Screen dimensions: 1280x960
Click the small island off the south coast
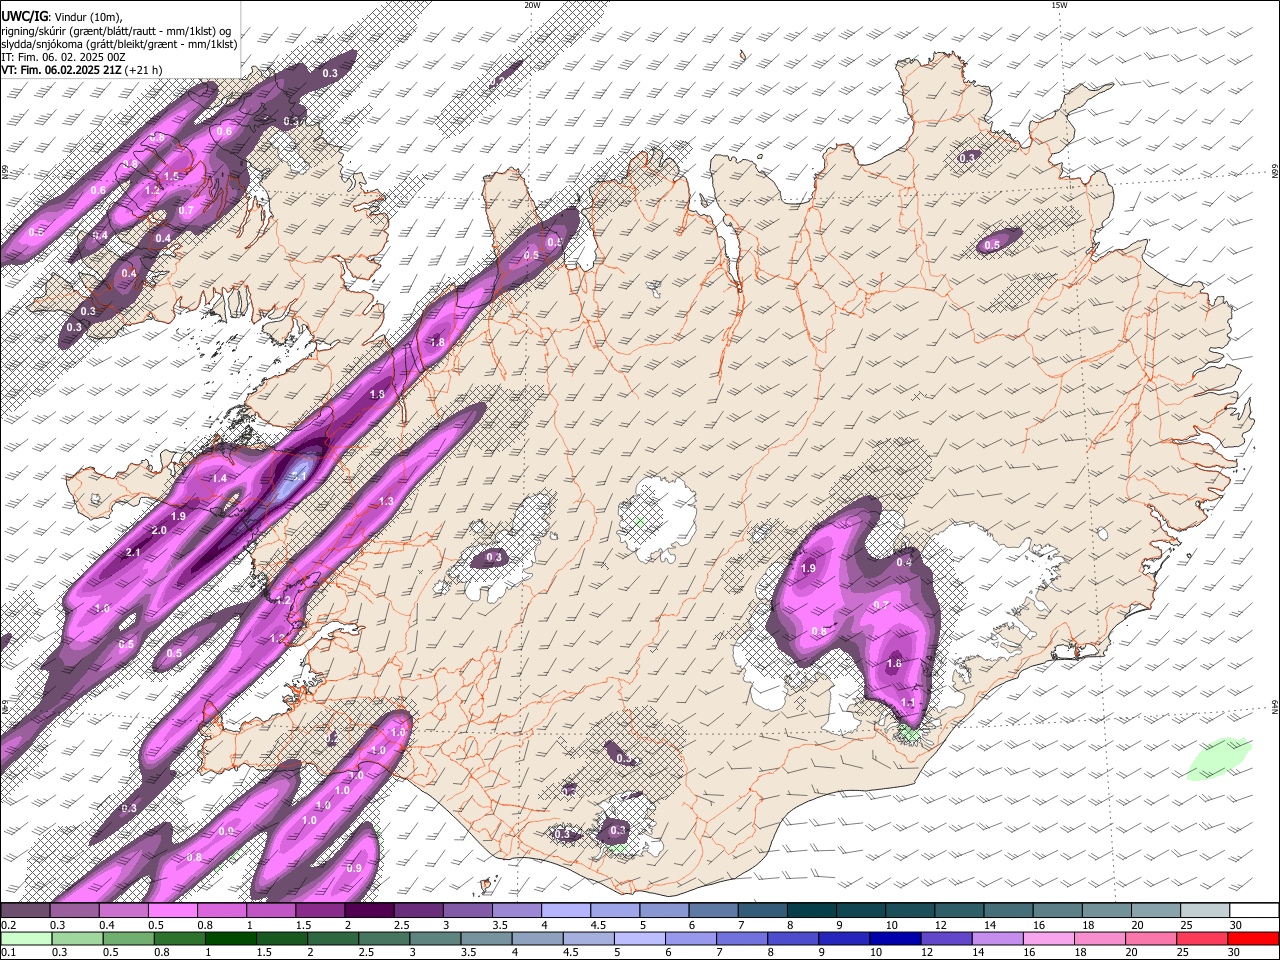coord(487,885)
